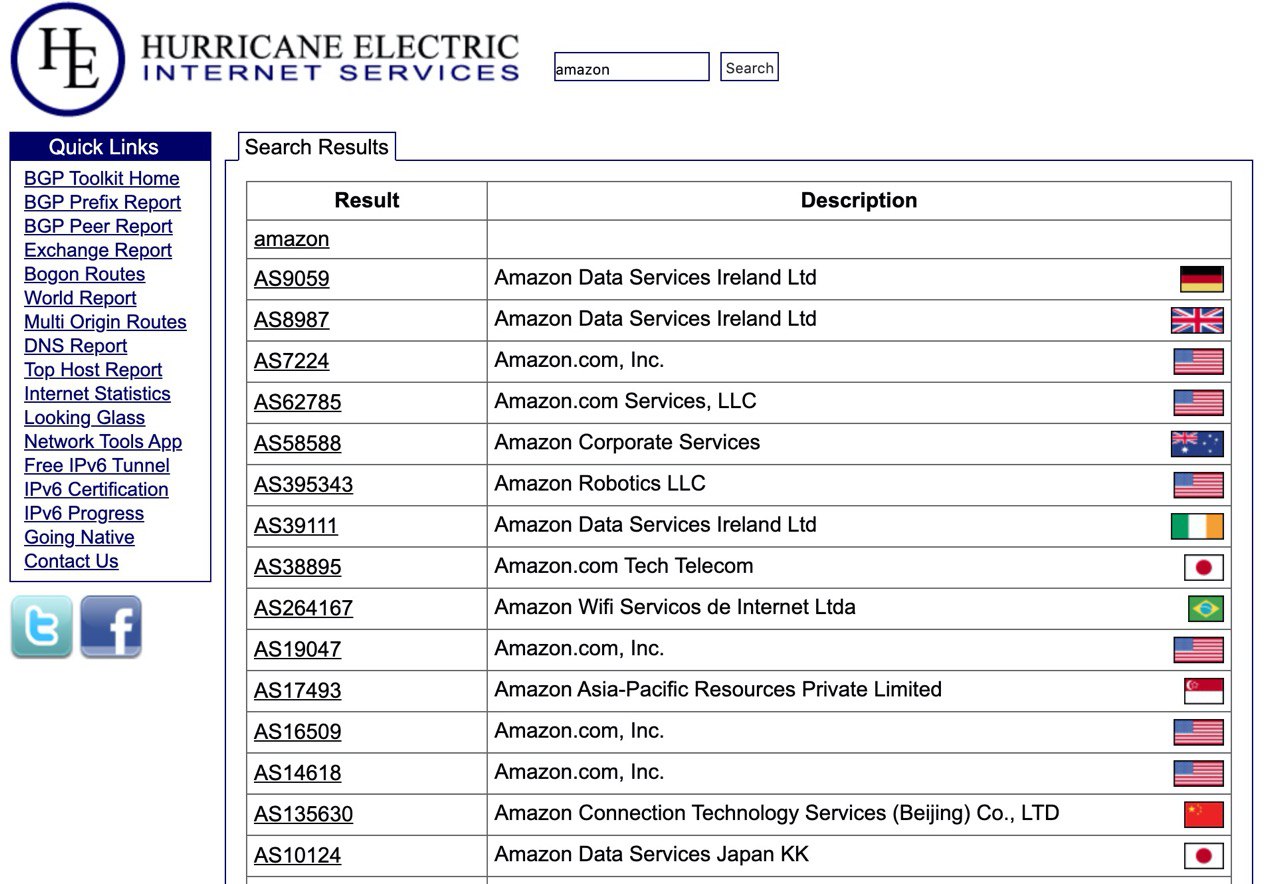Open the Twitter icon link
This screenshot has height=884, width=1280.
coord(41,627)
